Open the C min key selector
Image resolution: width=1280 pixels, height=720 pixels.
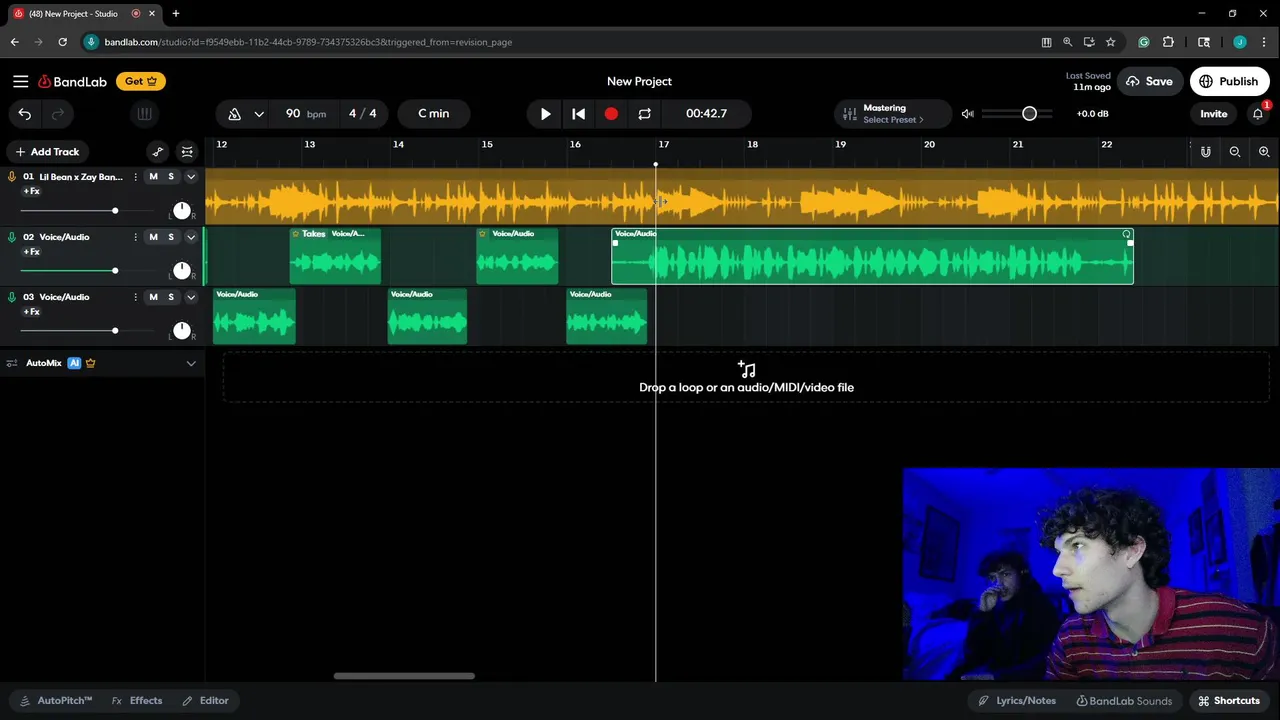[x=433, y=114]
